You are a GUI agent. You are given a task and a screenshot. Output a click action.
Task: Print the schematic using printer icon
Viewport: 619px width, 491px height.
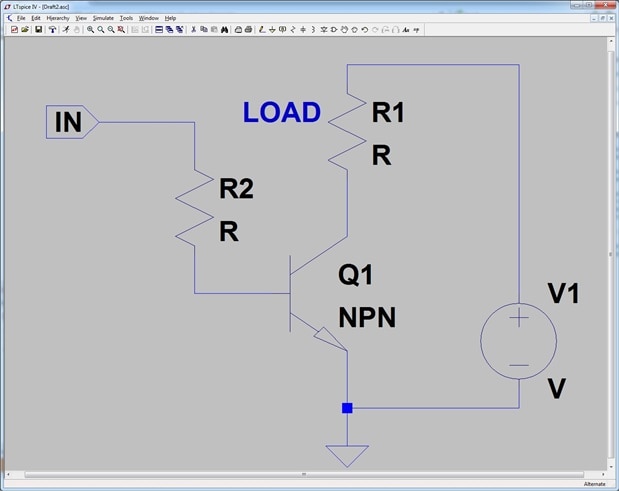pos(248,30)
